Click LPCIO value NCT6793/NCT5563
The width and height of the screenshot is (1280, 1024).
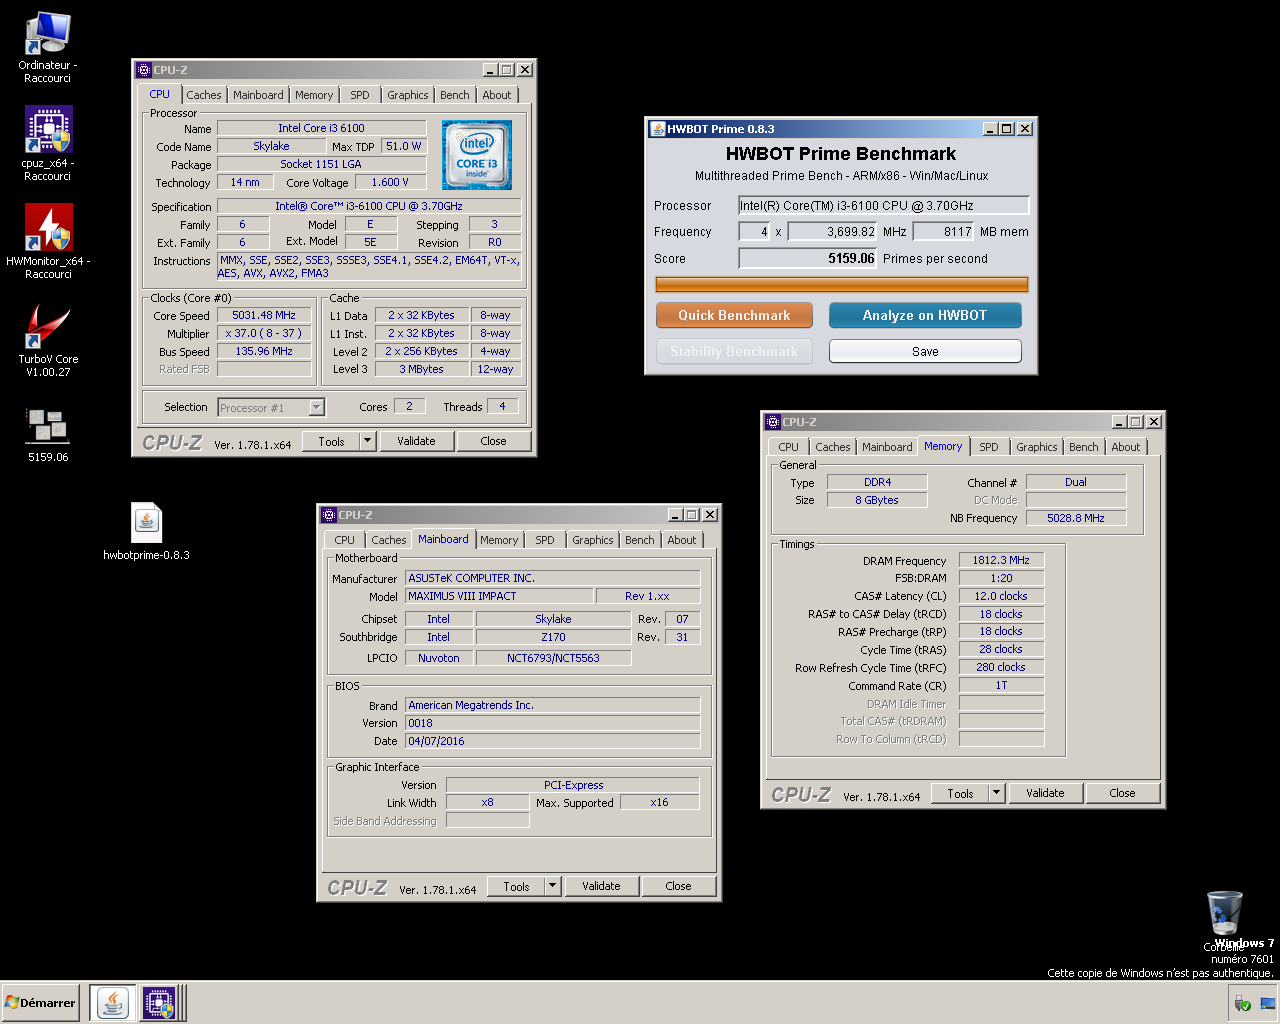(553, 658)
